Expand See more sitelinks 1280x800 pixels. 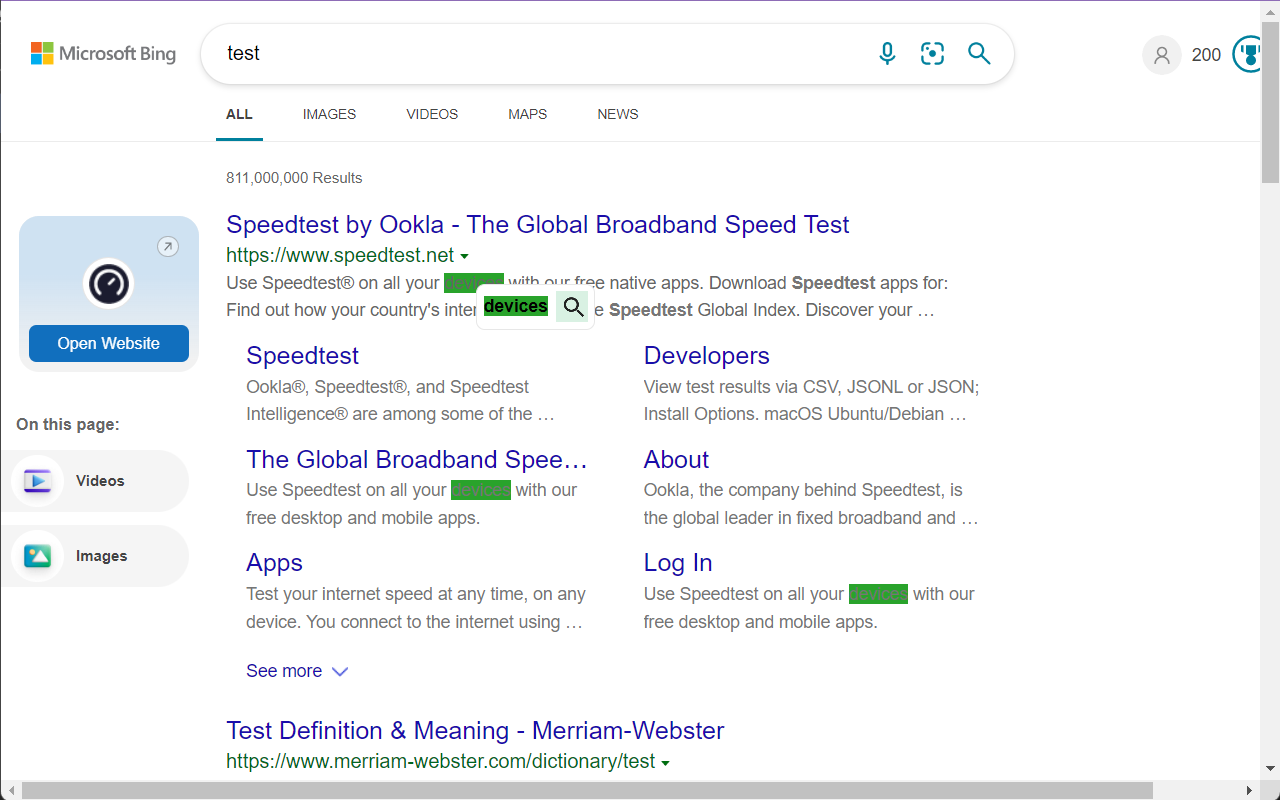[297, 671]
